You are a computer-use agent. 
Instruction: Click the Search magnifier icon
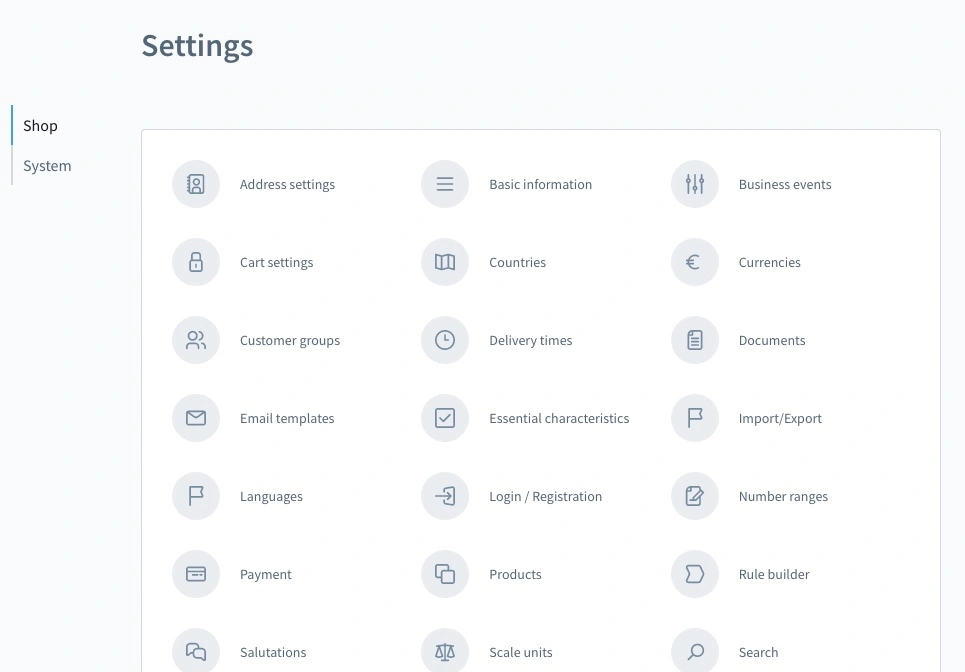pyautogui.click(x=695, y=650)
